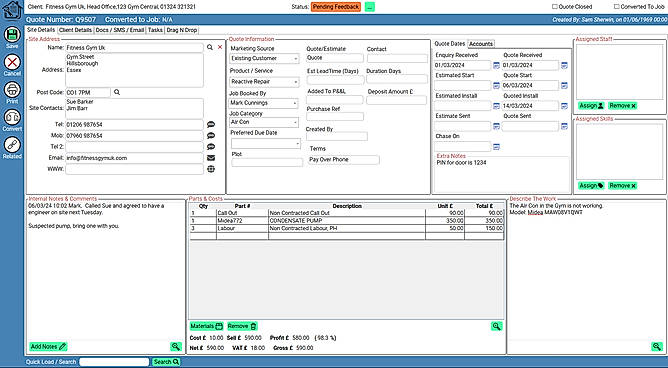This screenshot has width=668, height=368.
Task: Switch to the Client Details tab
Action: coord(75,30)
